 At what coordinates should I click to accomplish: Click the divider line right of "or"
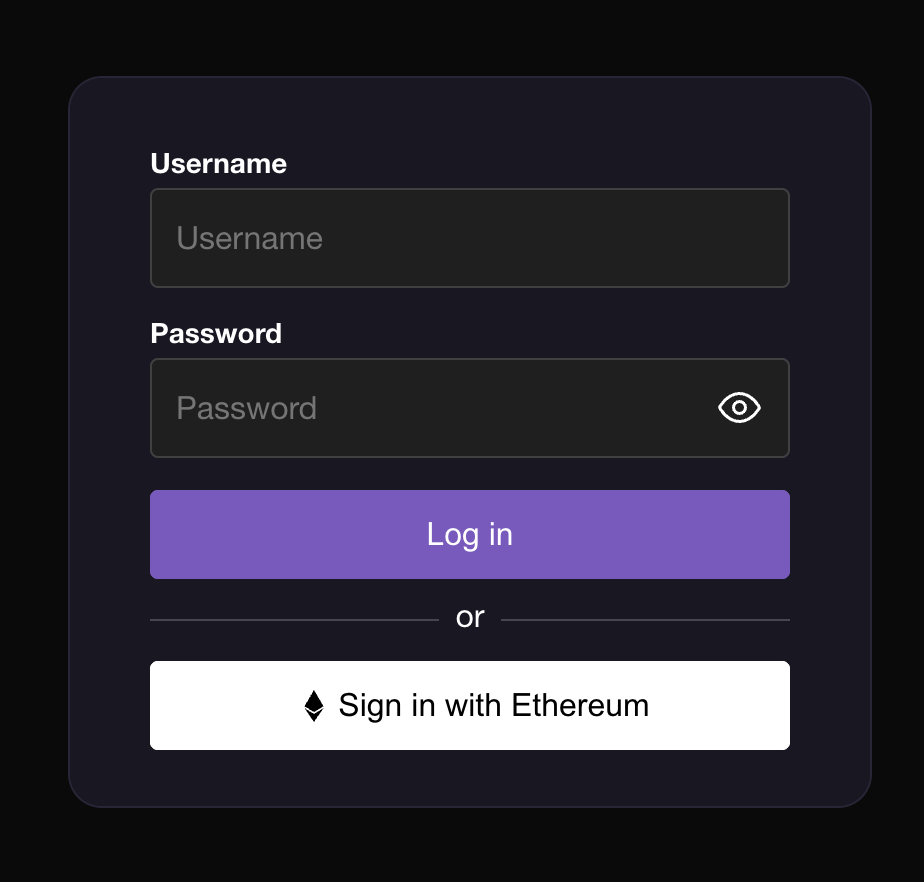pos(645,620)
